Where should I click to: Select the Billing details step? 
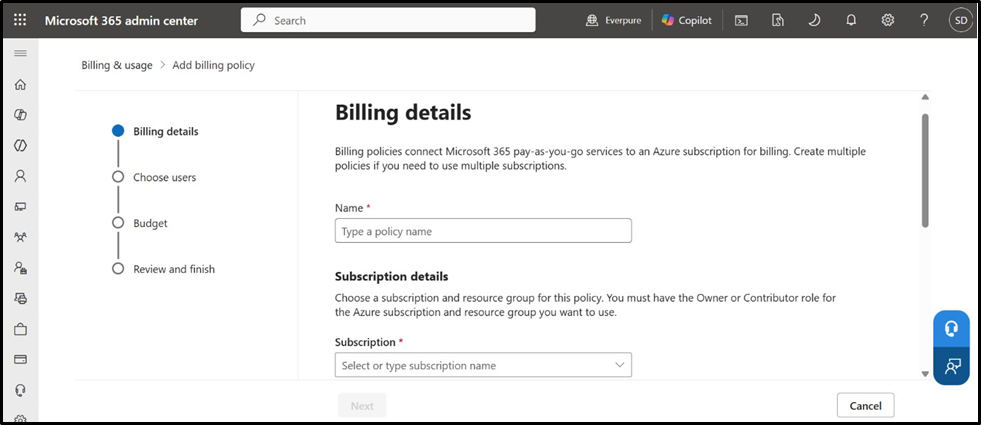pyautogui.click(x=155, y=131)
